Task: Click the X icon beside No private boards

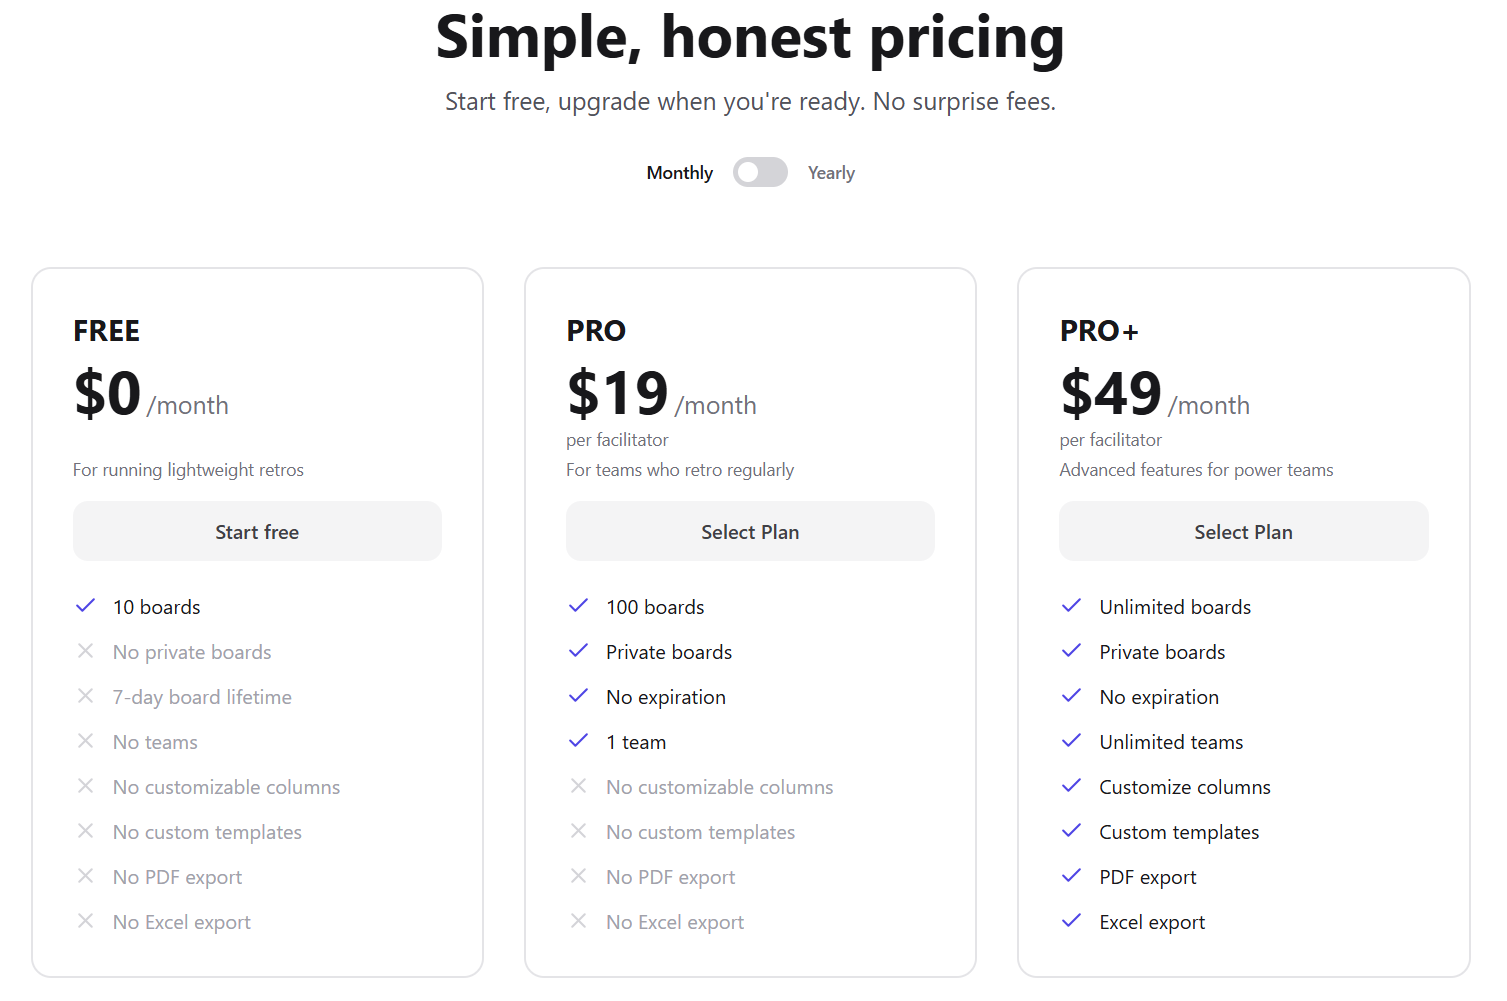Action: pos(86,651)
